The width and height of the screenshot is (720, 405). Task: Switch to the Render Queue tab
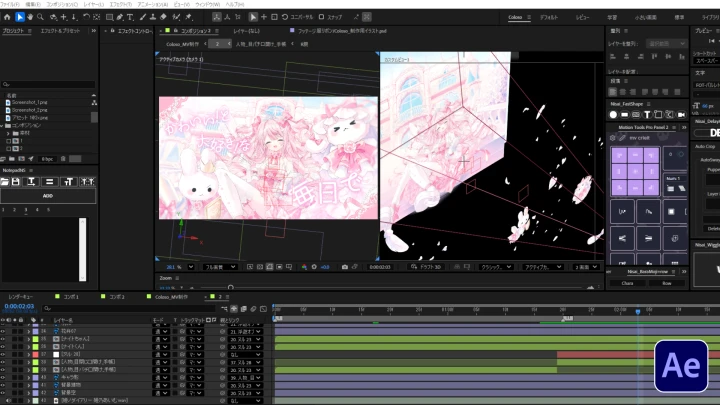click(21, 297)
